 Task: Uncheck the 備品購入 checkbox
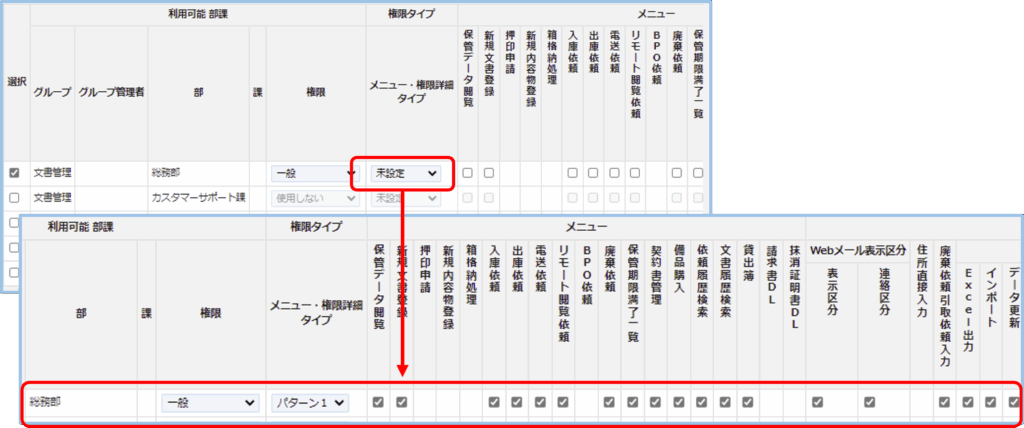point(678,402)
